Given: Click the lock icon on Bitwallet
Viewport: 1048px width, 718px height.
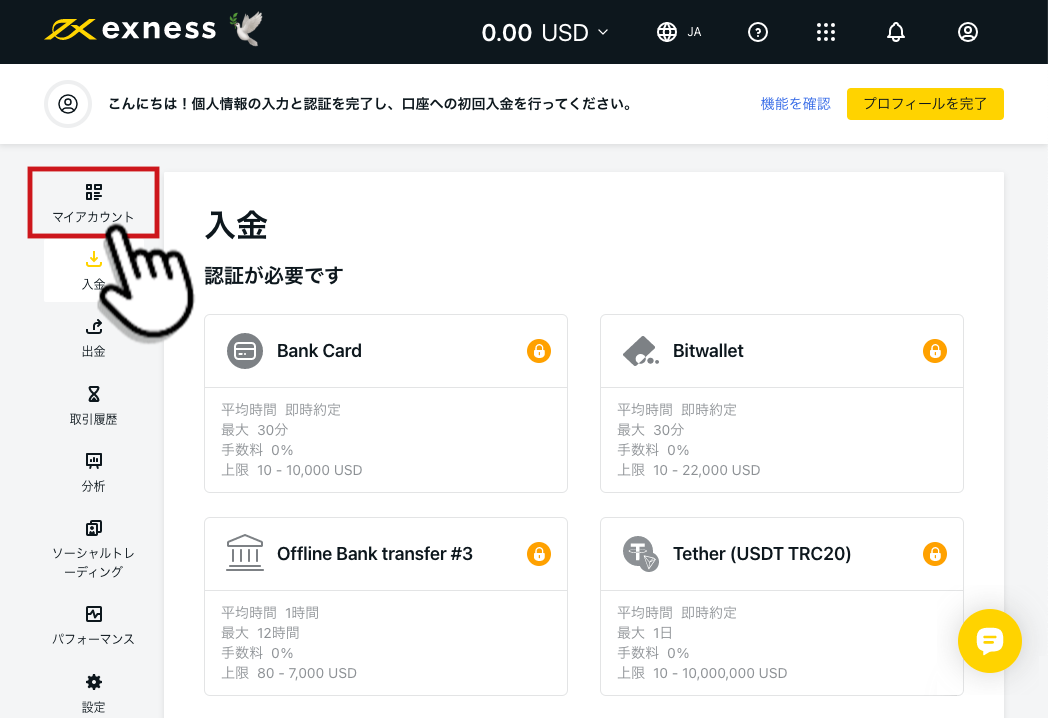Looking at the screenshot, I should [934, 351].
